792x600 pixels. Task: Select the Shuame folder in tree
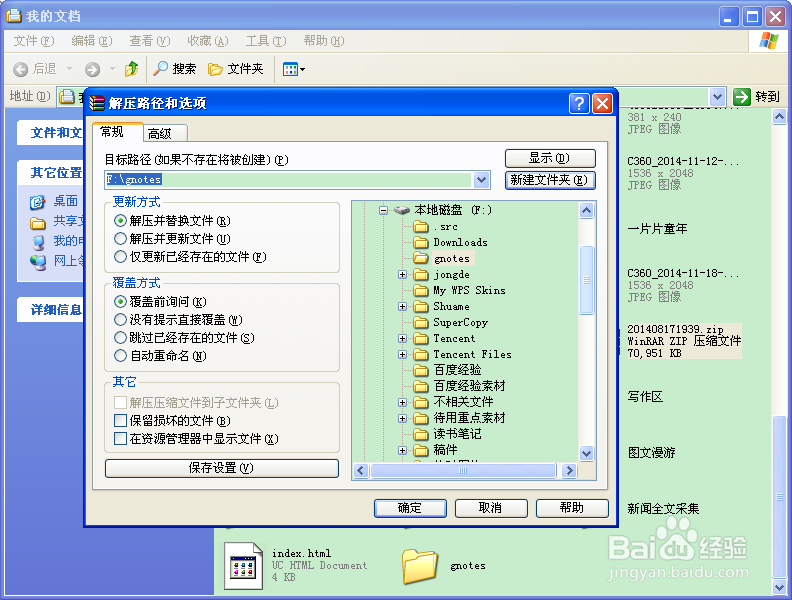441,307
